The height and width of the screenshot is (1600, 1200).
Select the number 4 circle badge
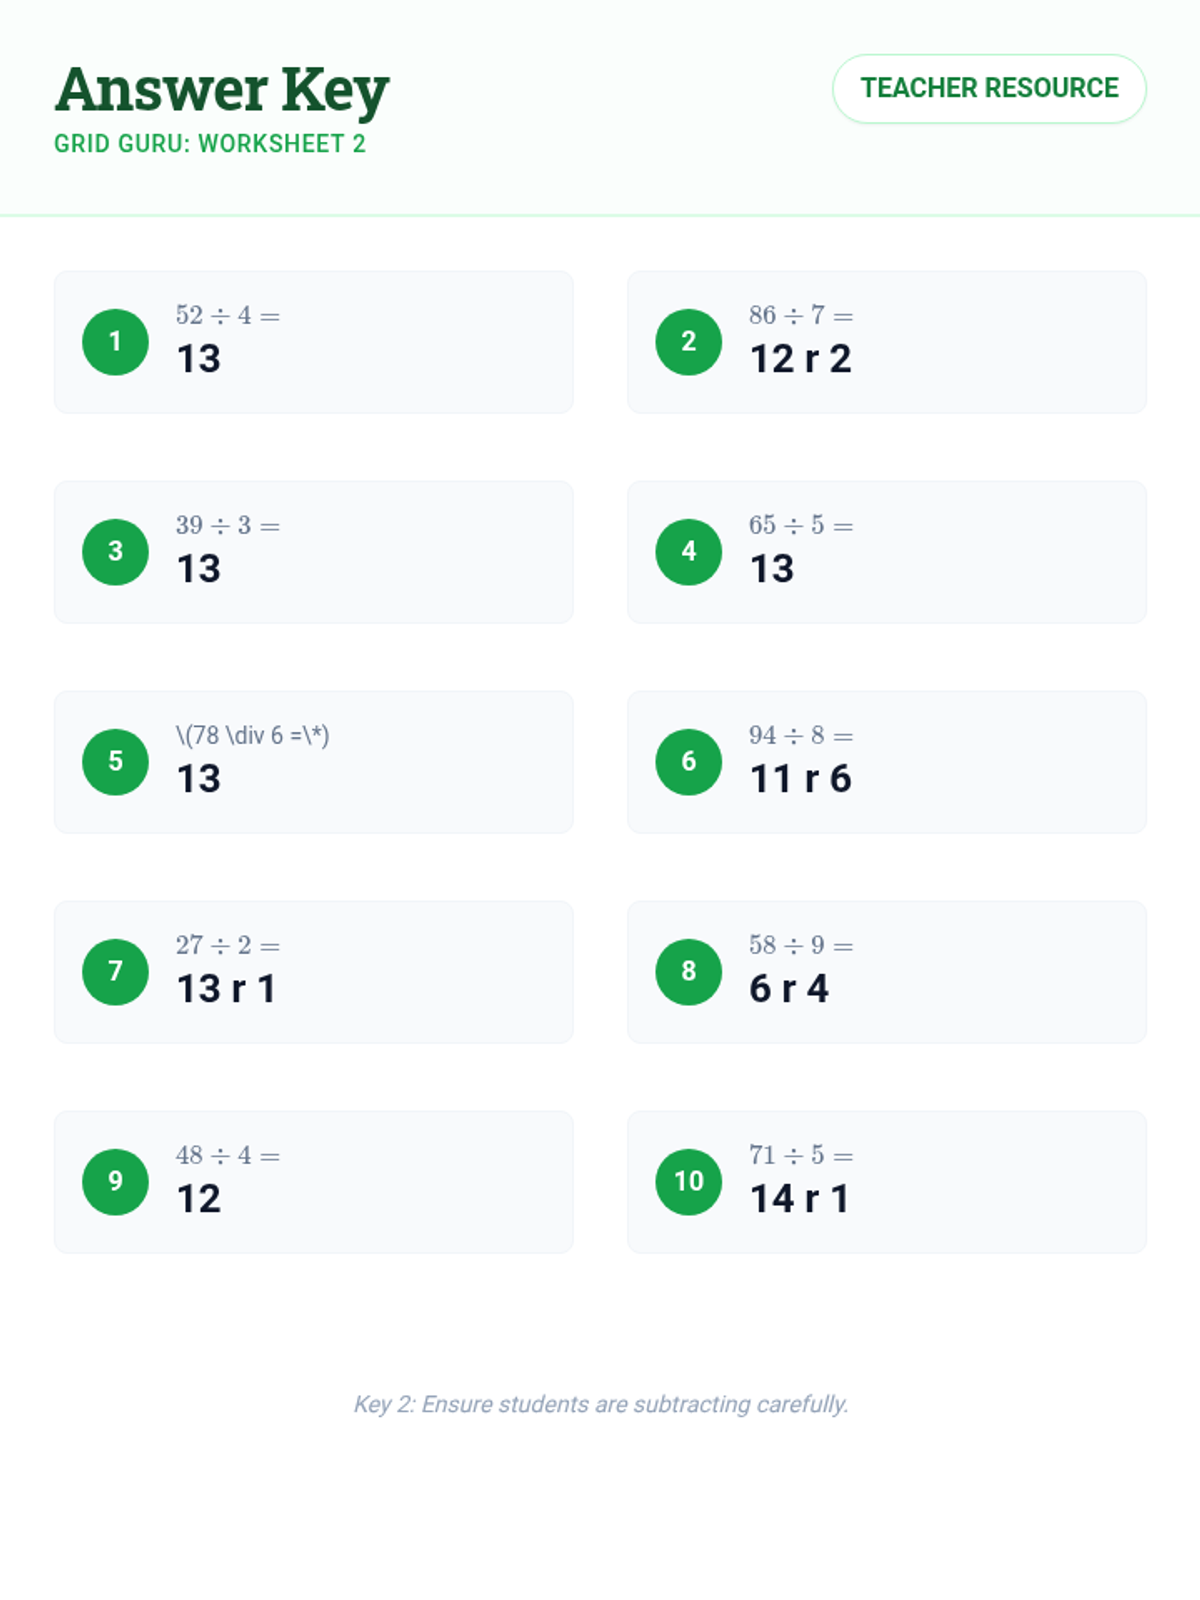coord(688,552)
